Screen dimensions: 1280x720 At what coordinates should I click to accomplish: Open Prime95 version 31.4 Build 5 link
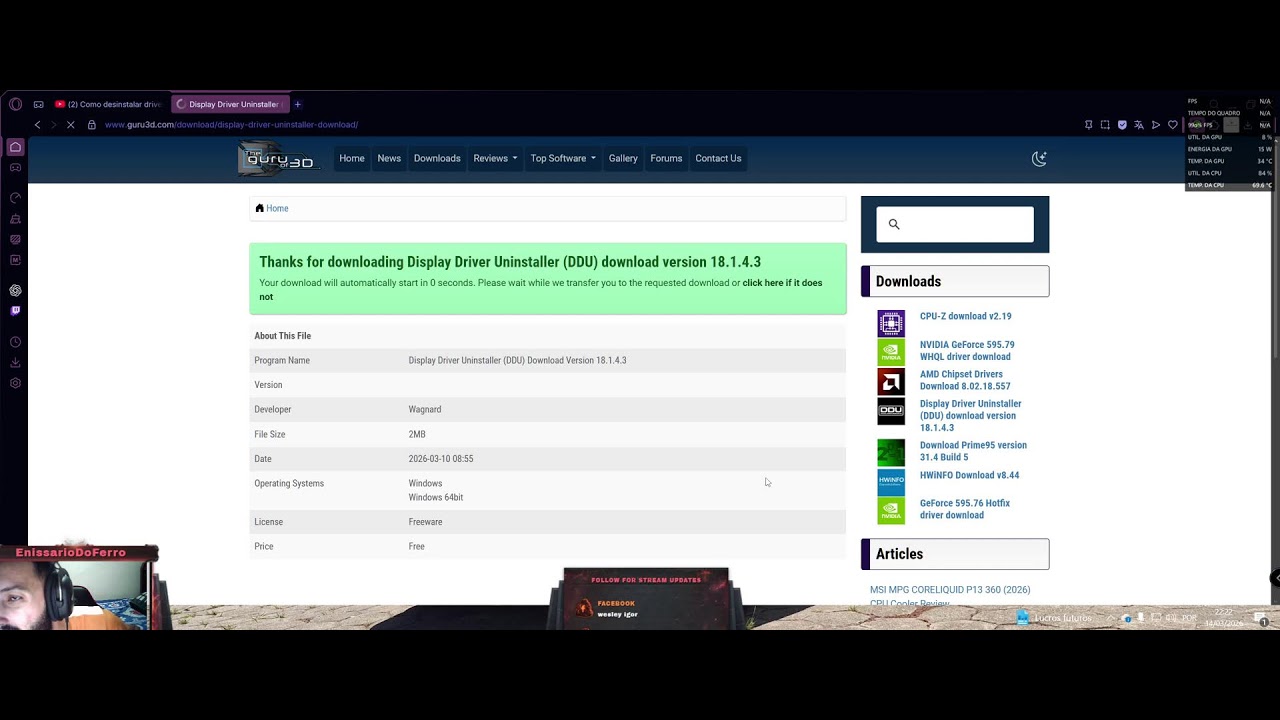click(x=973, y=451)
